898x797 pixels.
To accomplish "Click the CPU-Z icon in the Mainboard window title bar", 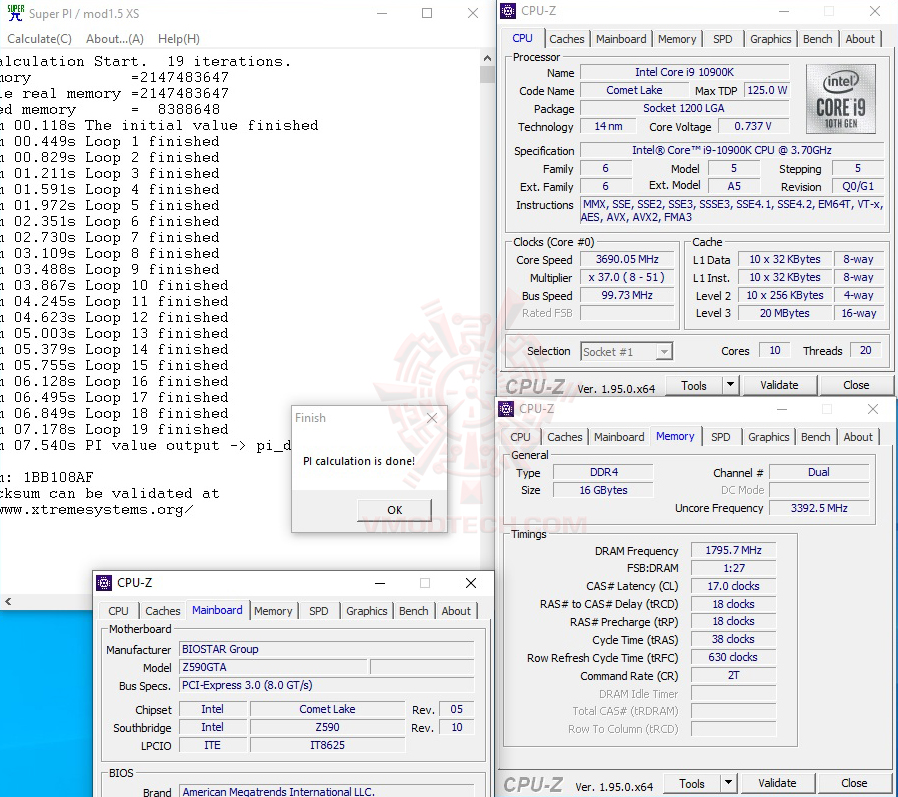I will 104,583.
